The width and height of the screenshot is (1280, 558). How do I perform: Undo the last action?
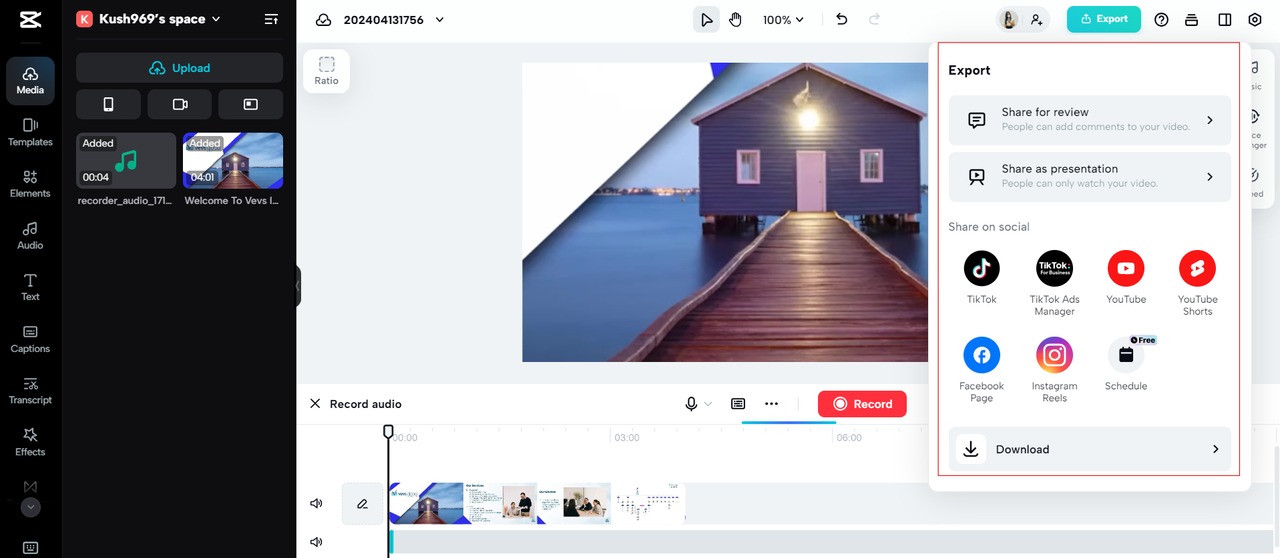pyautogui.click(x=841, y=19)
